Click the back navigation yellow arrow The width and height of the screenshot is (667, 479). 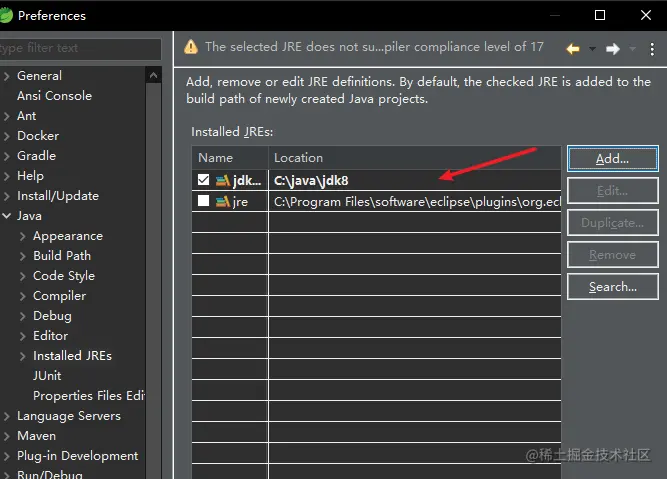573,49
